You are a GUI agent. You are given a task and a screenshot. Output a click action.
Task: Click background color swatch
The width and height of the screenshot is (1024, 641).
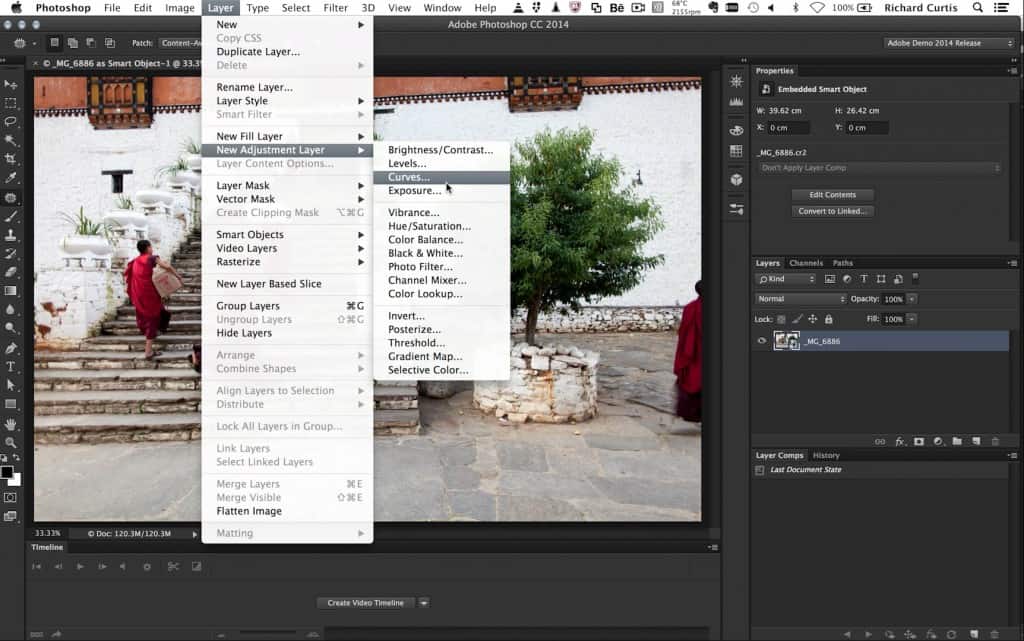pos(16,480)
